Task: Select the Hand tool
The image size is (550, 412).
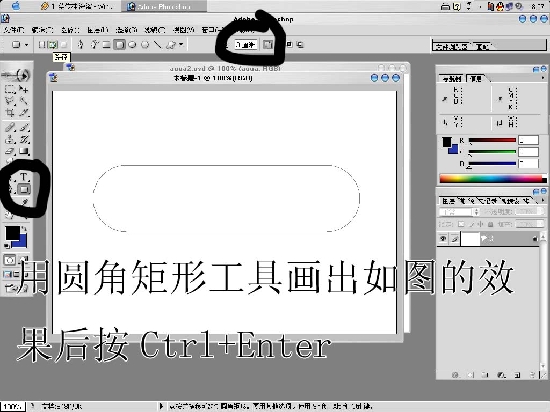Action: pos(10,215)
